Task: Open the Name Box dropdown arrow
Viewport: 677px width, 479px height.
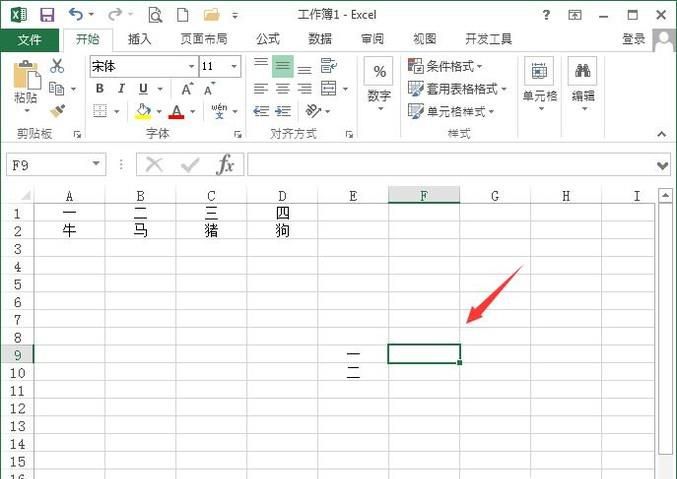Action: pyautogui.click(x=96, y=163)
